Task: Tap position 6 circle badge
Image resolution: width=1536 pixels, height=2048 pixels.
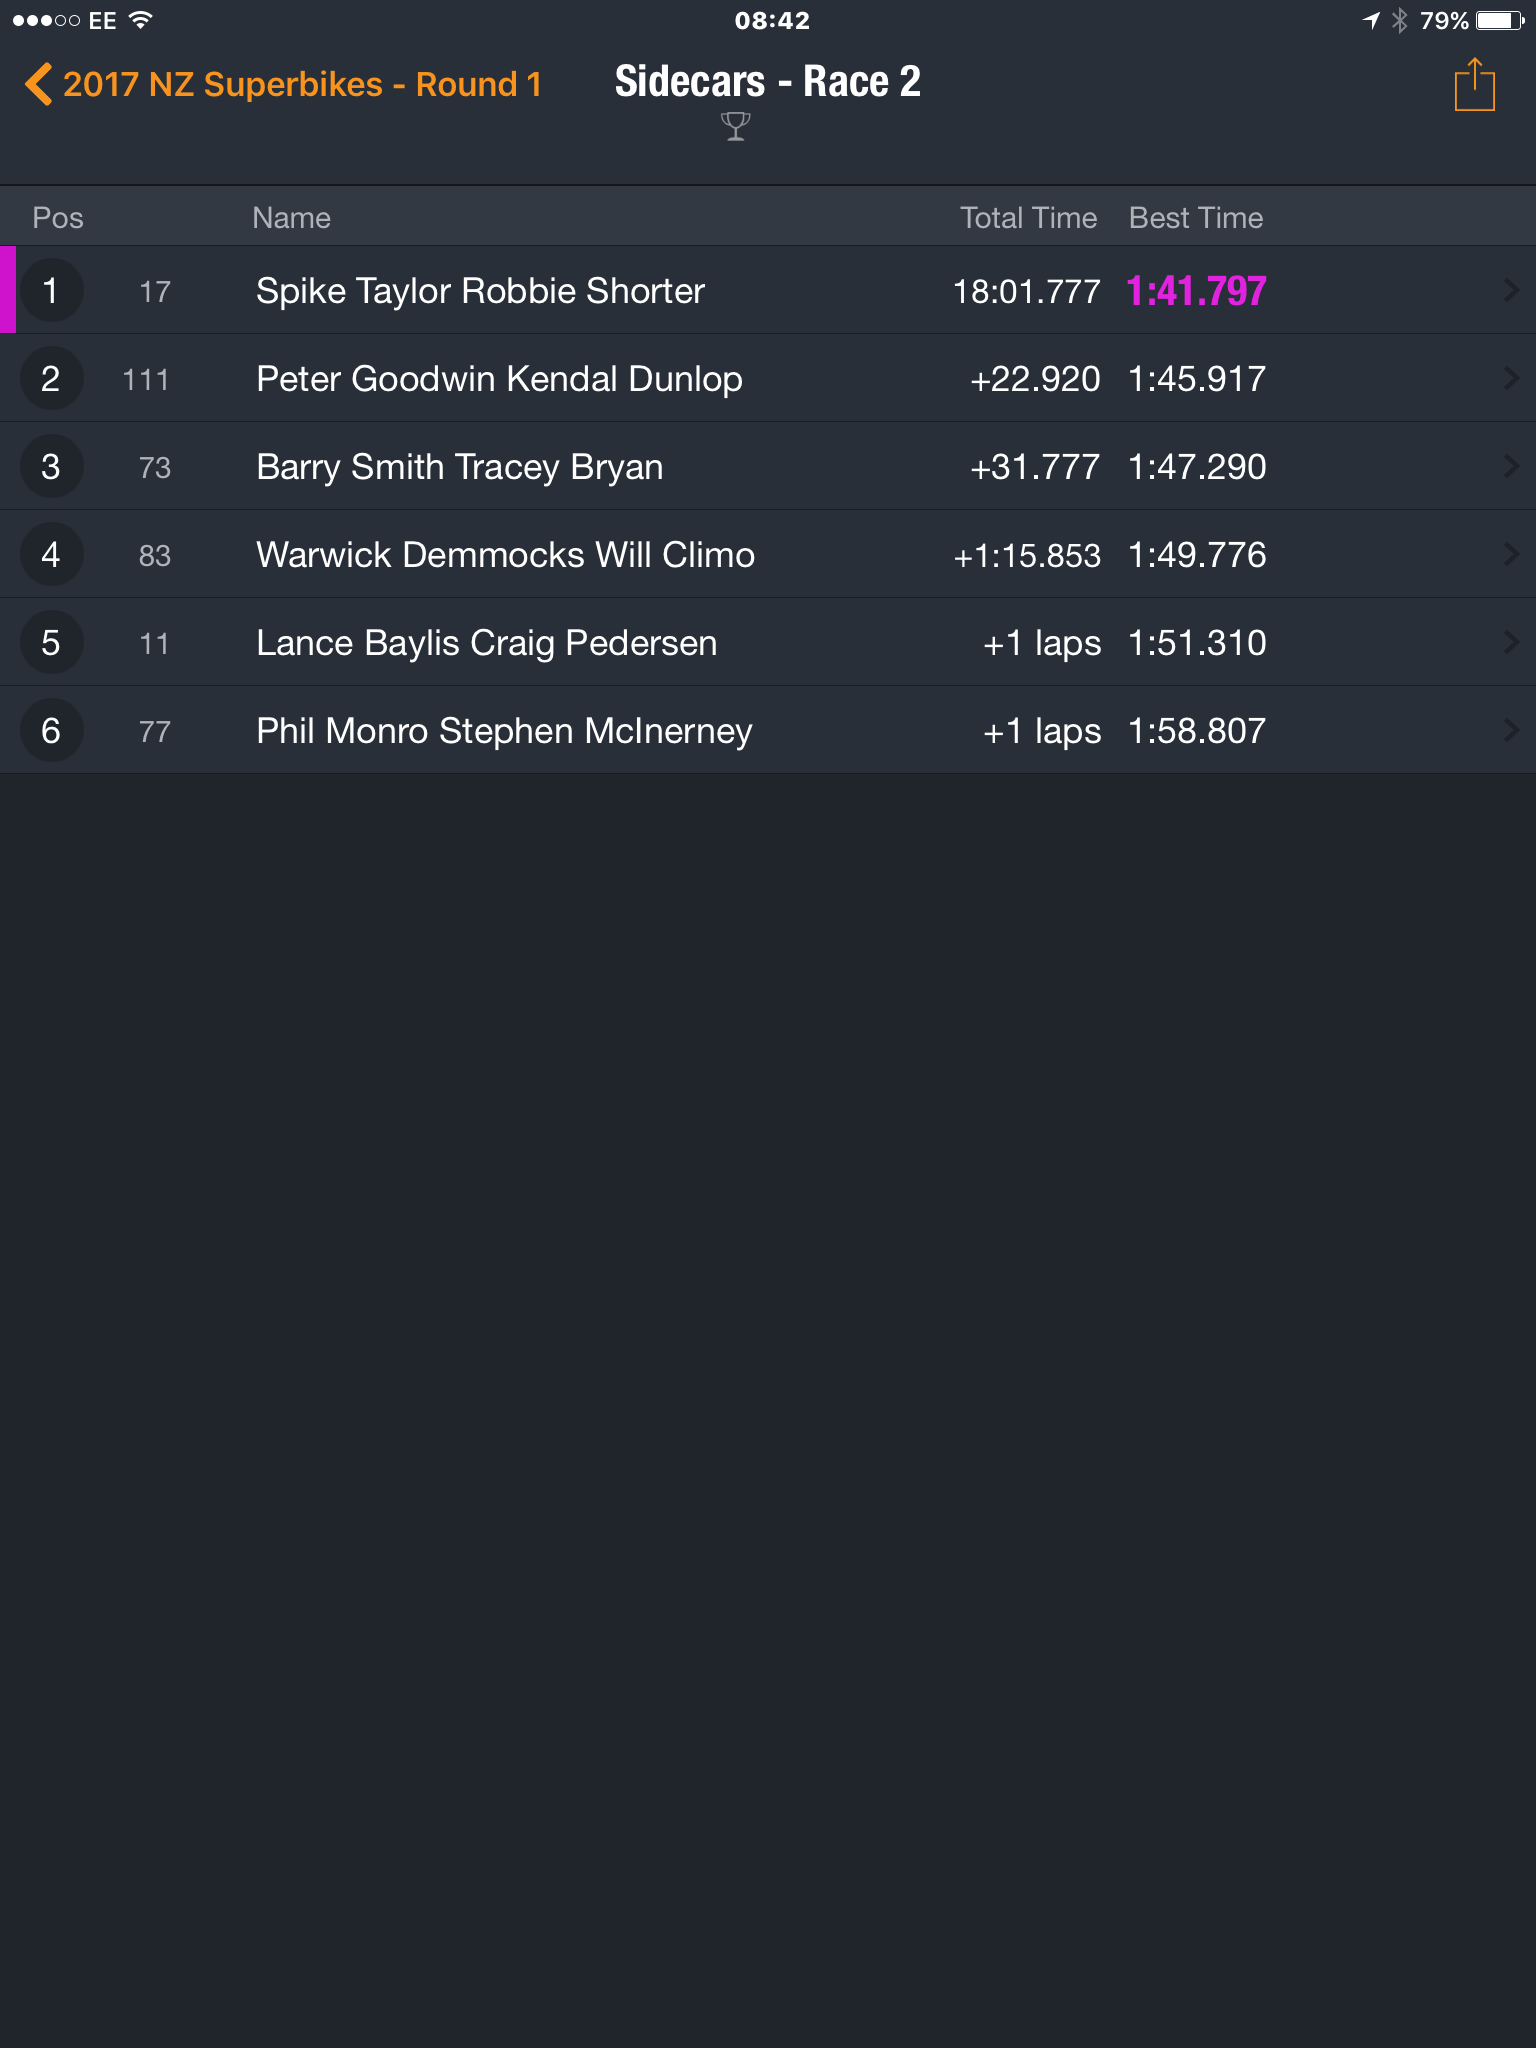Action: click(50, 731)
